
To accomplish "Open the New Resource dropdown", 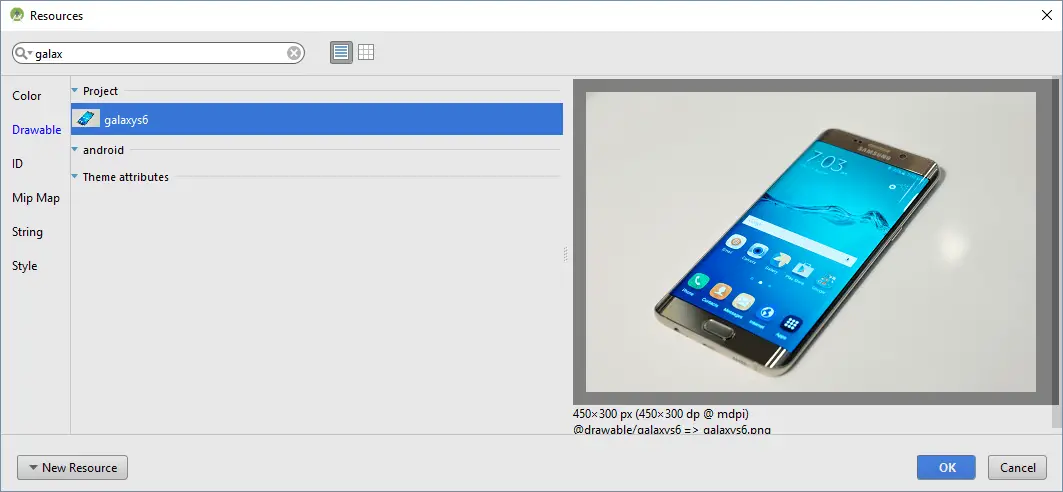I will (x=72, y=467).
